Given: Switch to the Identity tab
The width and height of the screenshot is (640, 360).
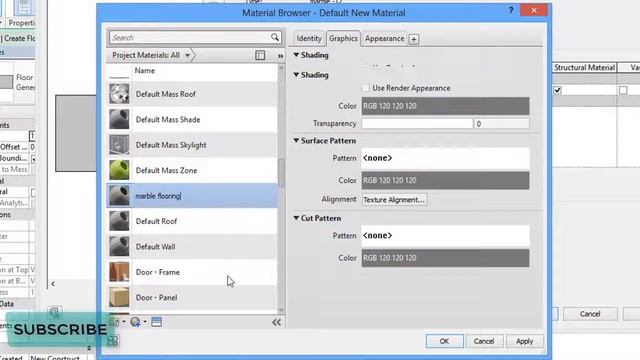Looking at the screenshot, I should tap(309, 38).
